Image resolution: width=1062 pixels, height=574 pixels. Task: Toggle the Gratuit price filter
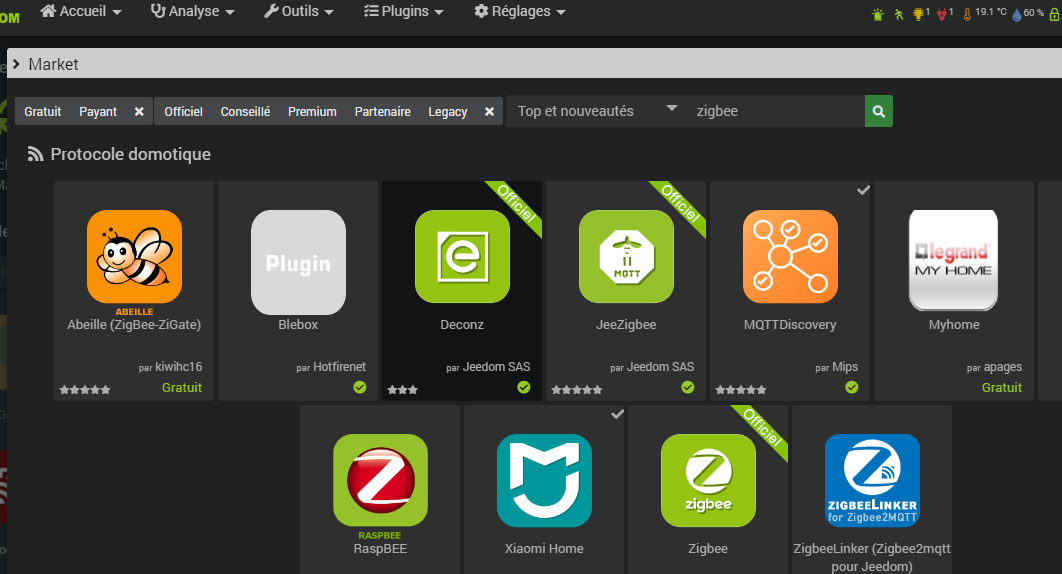(43, 111)
